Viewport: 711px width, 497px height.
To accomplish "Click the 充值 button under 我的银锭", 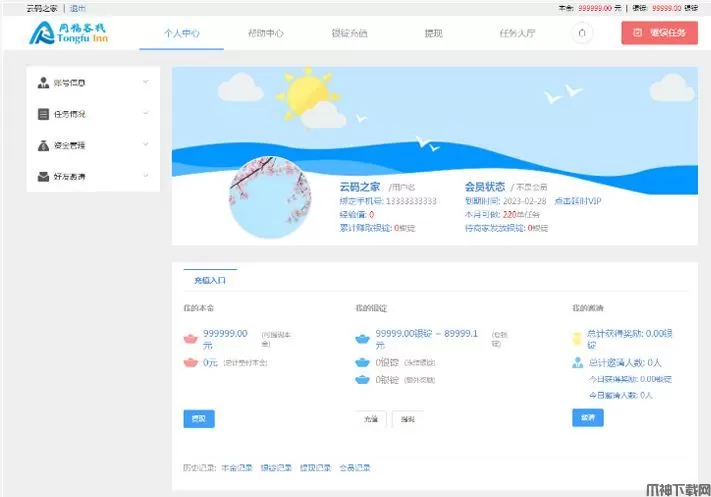I will (x=370, y=420).
